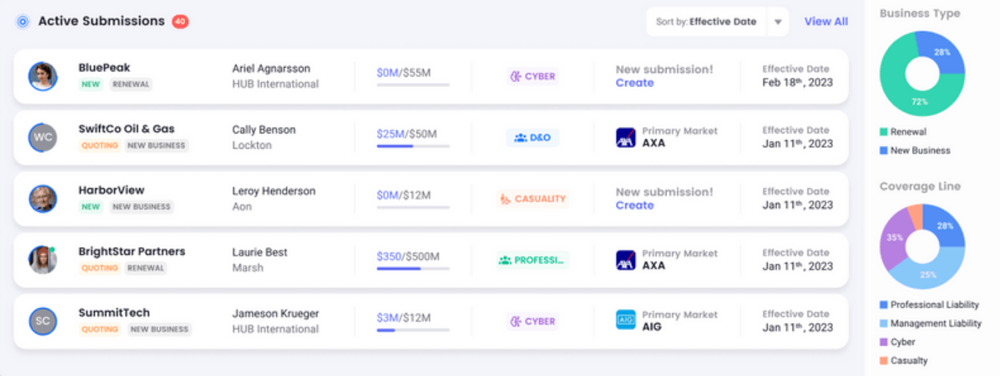Click the Casualty legend color swatch
The image size is (1000, 376).
coord(883,361)
